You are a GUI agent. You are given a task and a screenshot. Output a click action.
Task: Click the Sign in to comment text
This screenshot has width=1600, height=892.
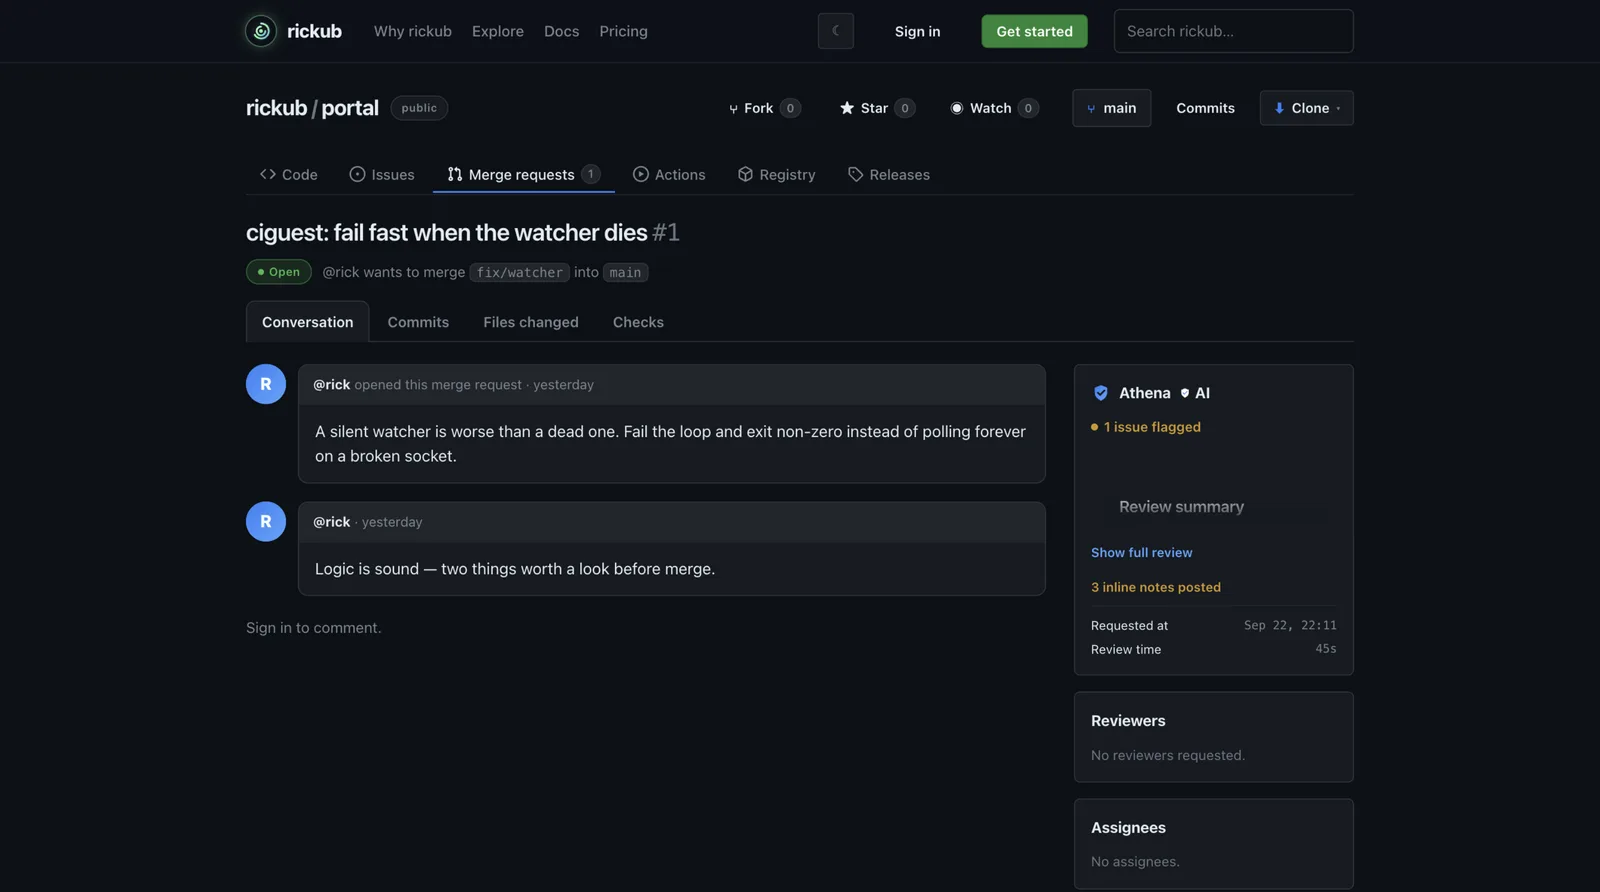click(x=314, y=628)
